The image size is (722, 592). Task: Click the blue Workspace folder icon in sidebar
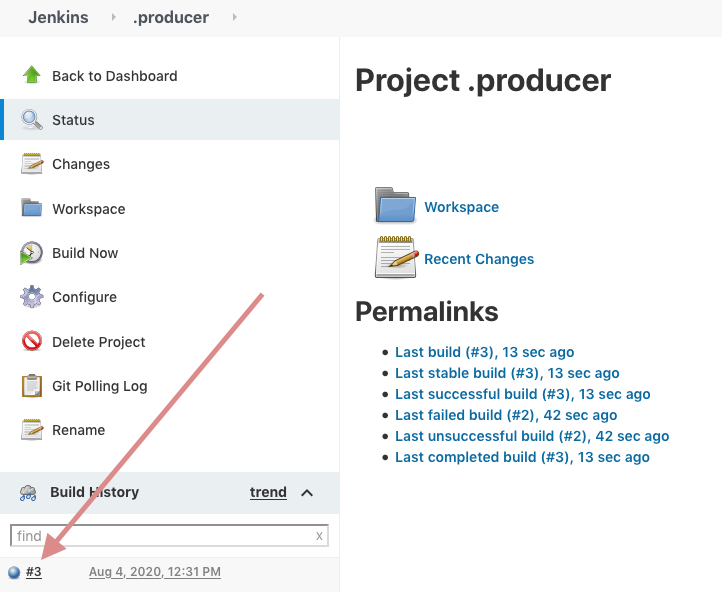click(x=31, y=208)
